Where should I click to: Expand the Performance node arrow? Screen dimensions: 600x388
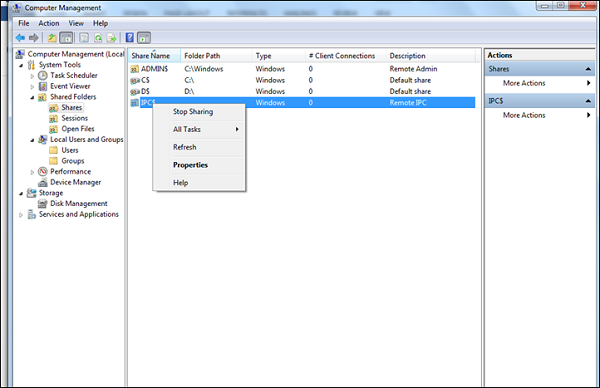coord(33,172)
